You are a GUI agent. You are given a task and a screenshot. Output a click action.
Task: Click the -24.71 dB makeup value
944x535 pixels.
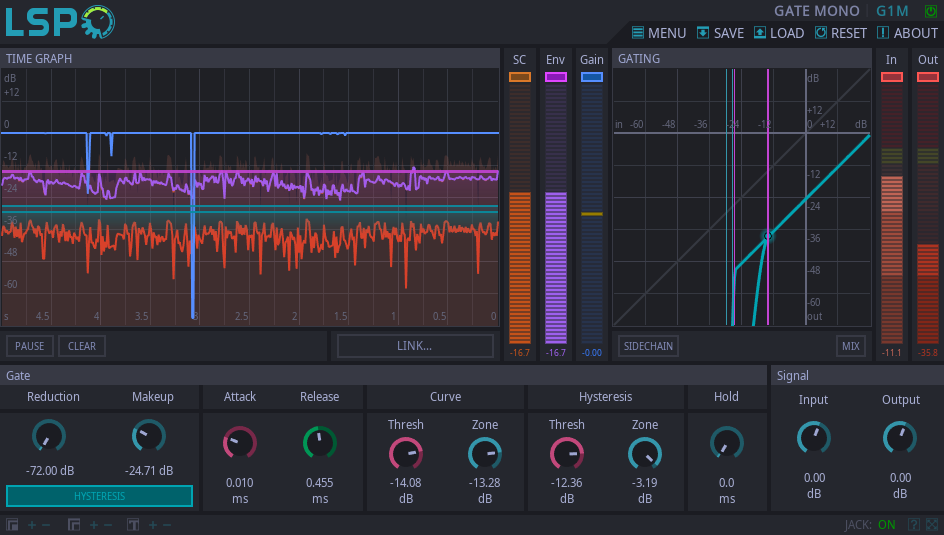pos(149,471)
